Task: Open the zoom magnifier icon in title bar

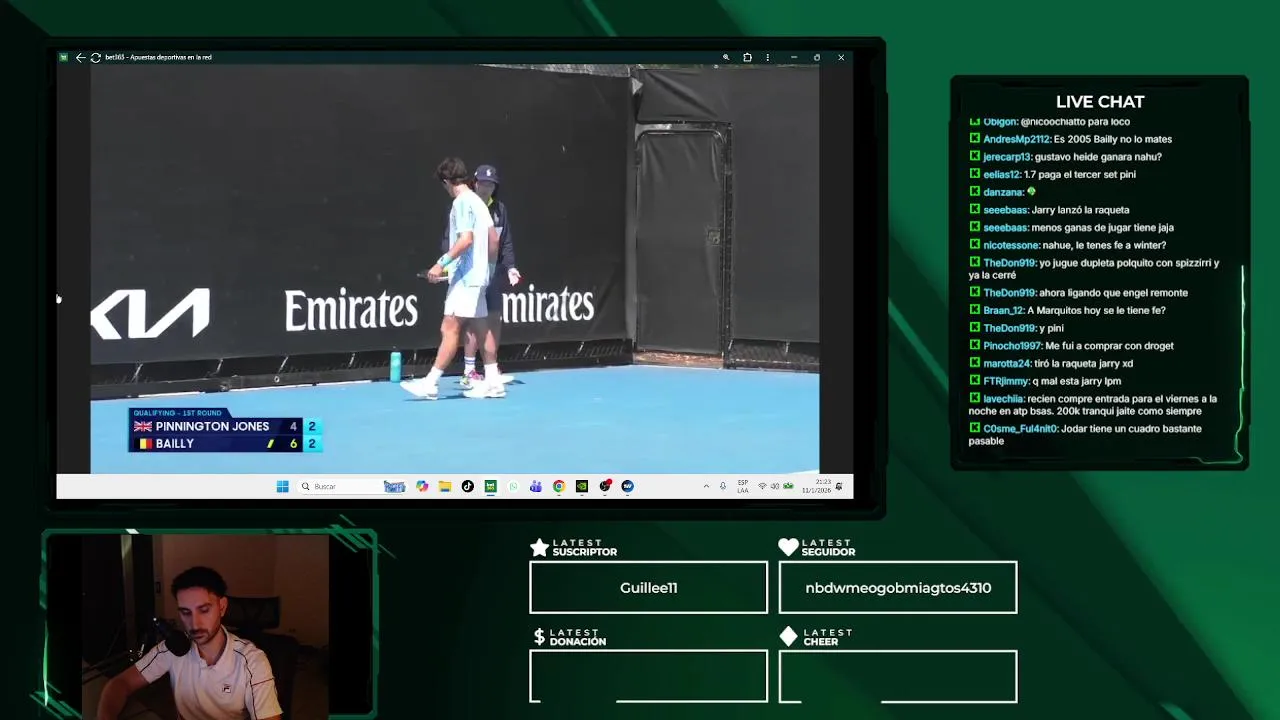Action: 726,57
